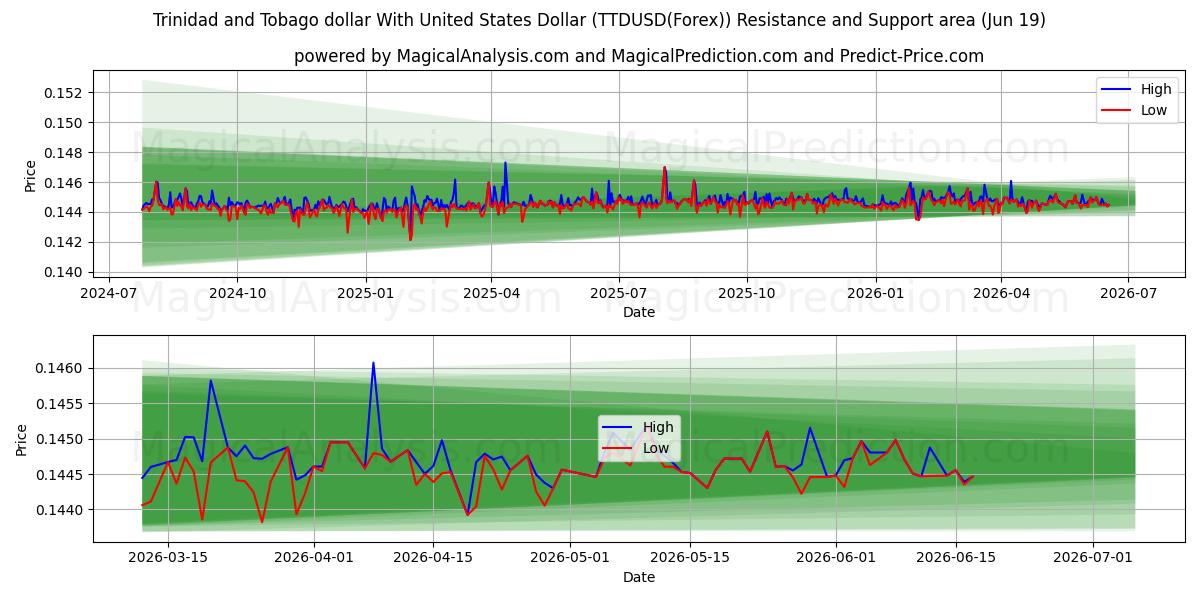1200x600 pixels.
Task: Click the 0.140 tick label on the top chart
Action: click(x=64, y=272)
